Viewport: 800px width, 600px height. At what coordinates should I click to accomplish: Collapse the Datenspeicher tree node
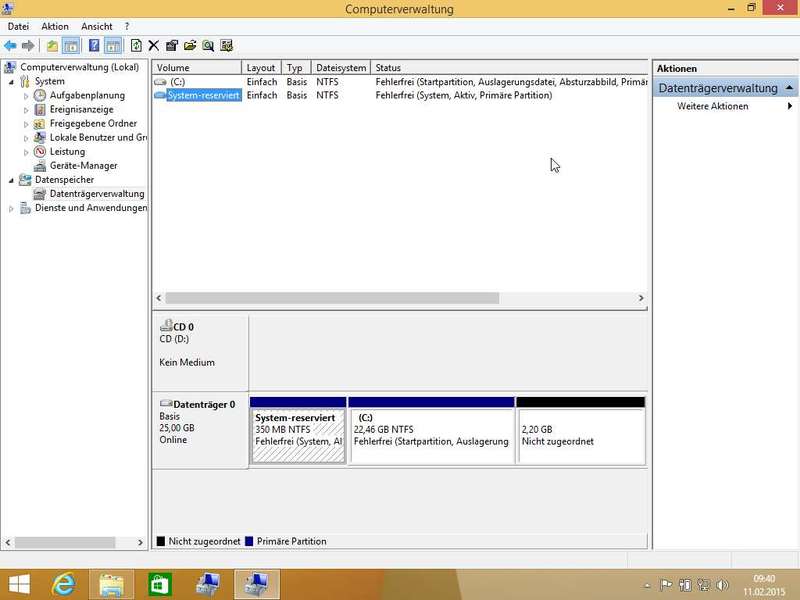pyautogui.click(x=11, y=180)
